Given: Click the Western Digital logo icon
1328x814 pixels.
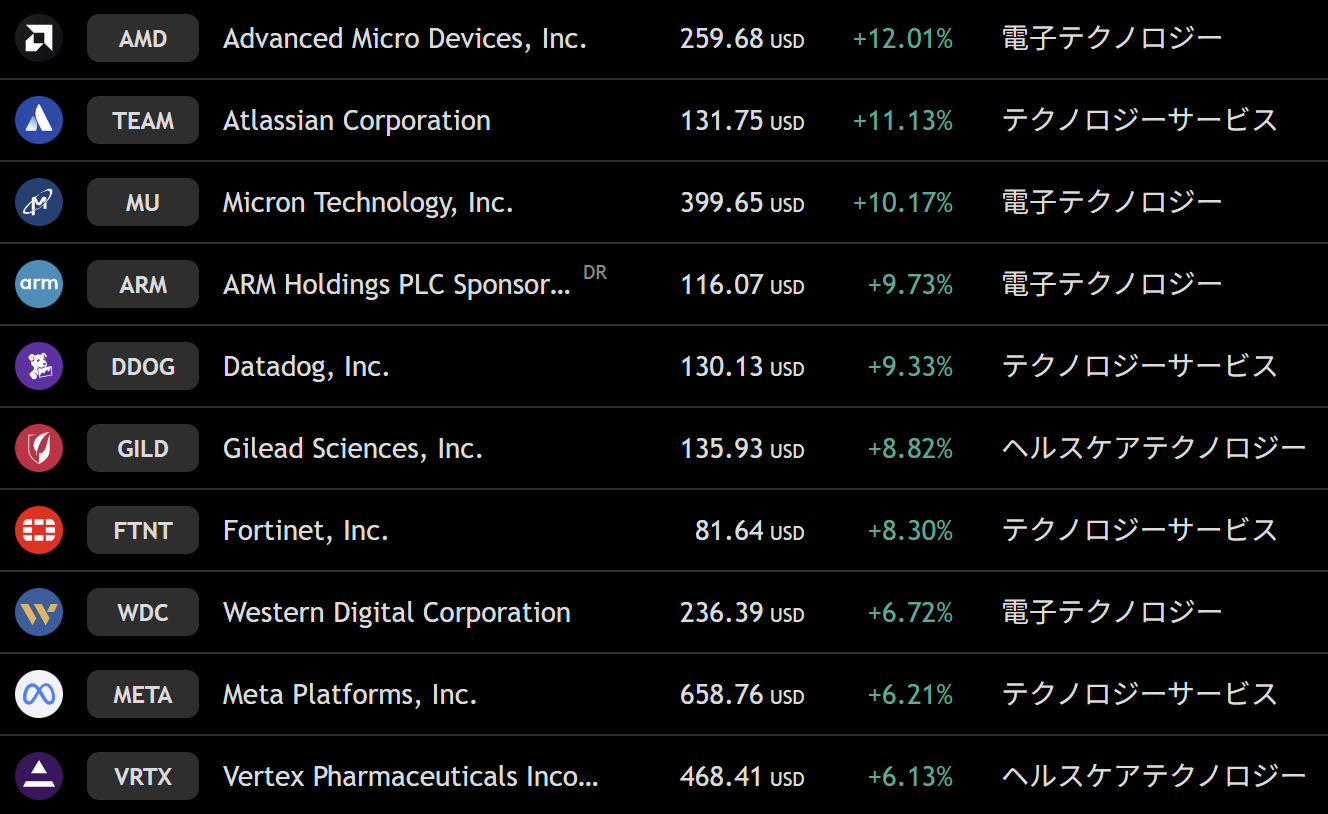Looking at the screenshot, I should 39,613.
